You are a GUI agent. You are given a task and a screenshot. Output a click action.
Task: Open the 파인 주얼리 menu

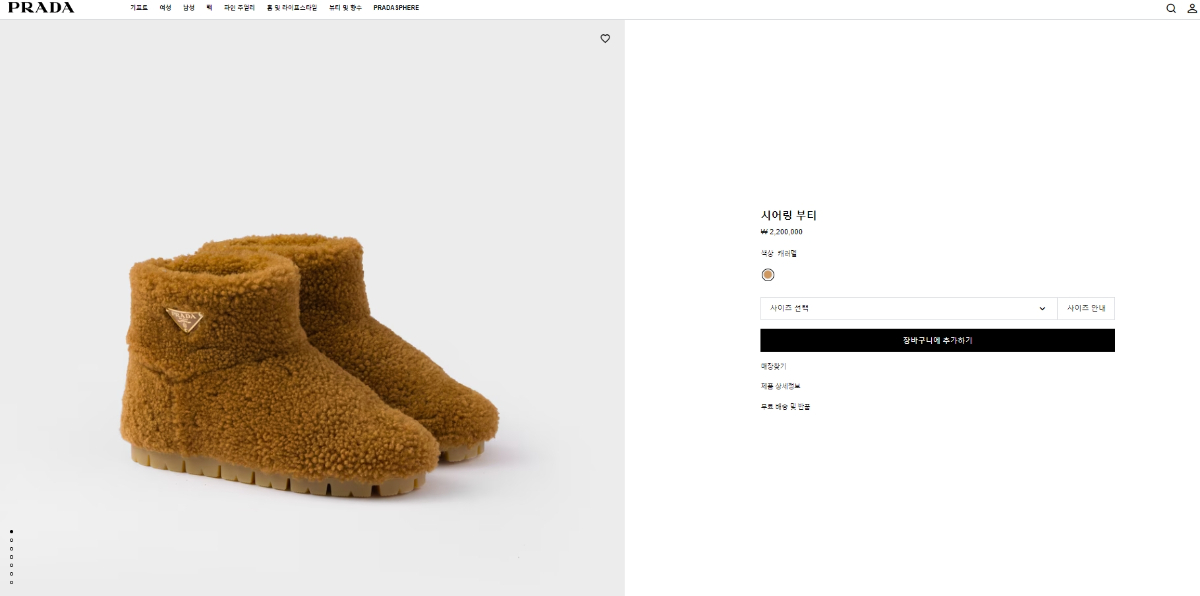click(x=240, y=8)
